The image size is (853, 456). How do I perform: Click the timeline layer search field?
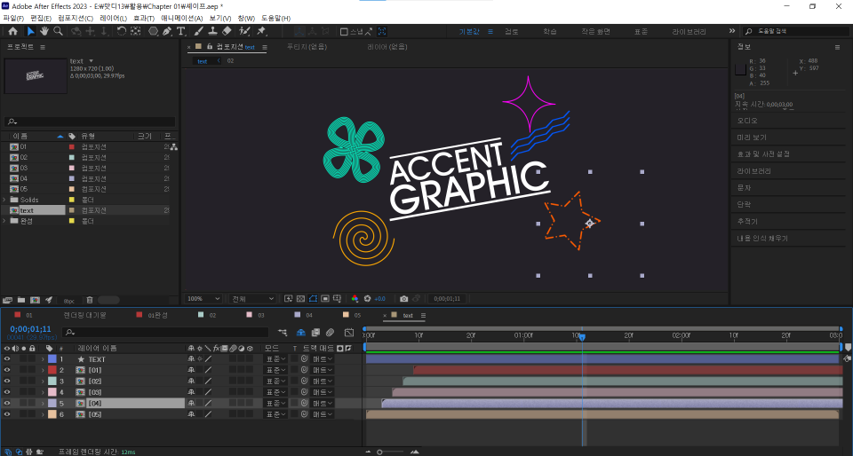tap(165, 332)
